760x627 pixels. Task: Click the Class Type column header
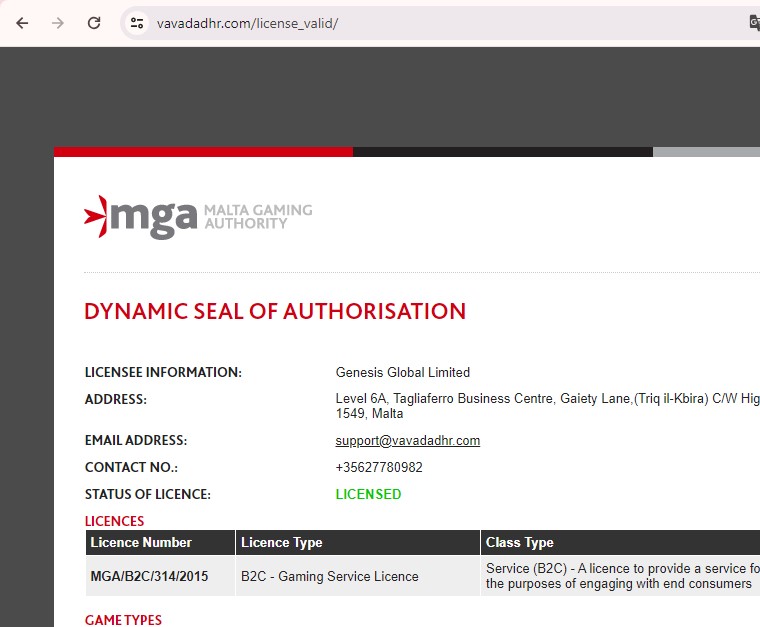point(620,542)
